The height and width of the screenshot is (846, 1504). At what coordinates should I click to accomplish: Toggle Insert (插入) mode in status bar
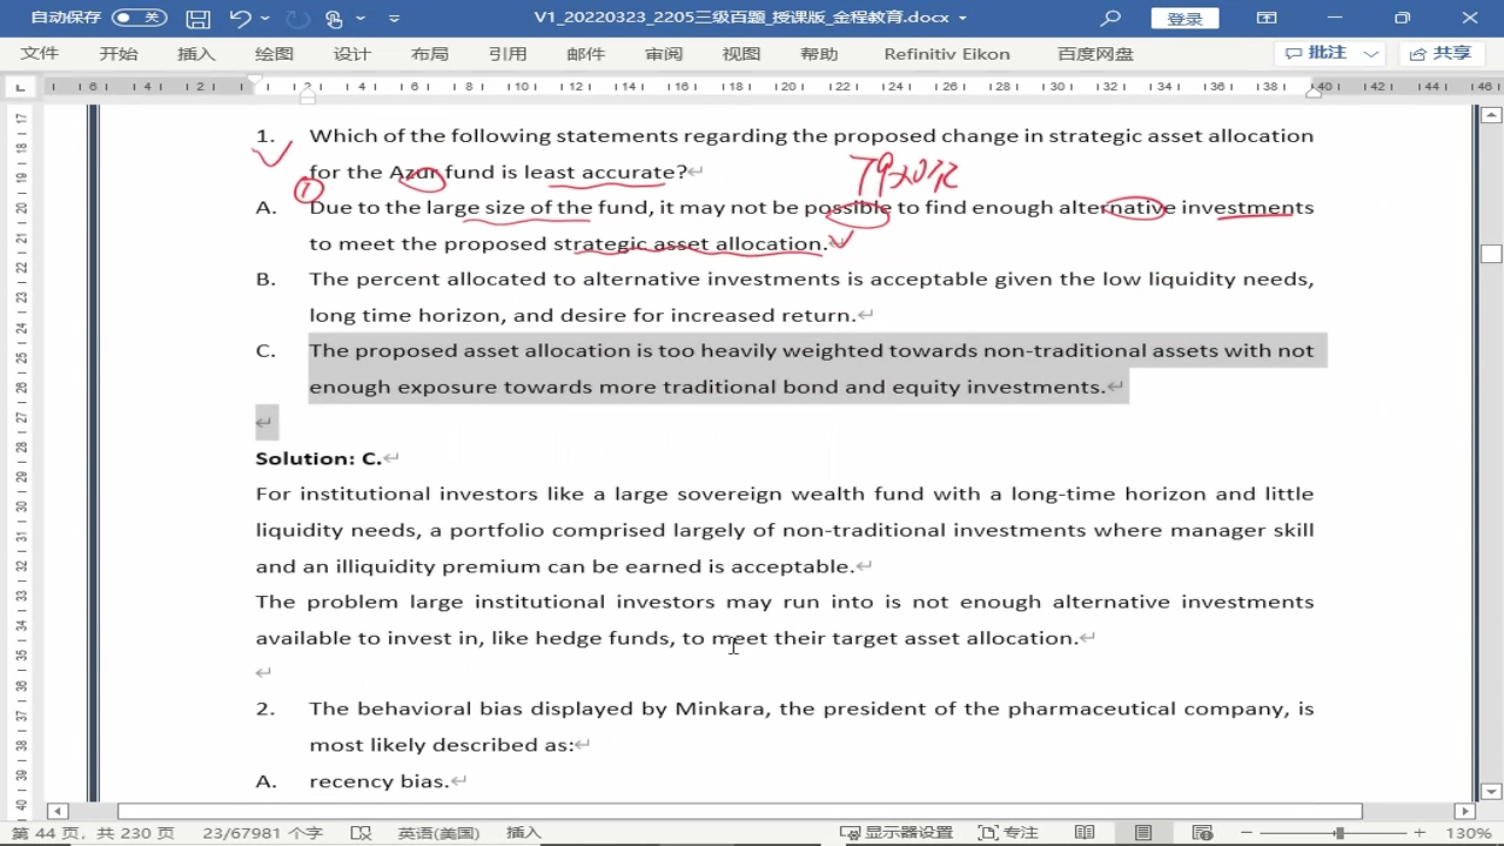[x=523, y=833]
